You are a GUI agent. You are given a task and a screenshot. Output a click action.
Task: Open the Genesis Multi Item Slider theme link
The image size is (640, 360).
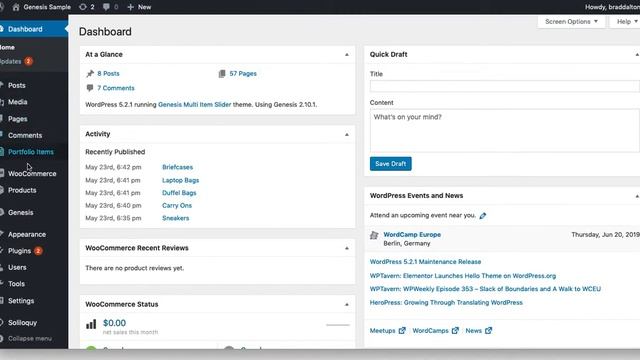tap(195, 104)
